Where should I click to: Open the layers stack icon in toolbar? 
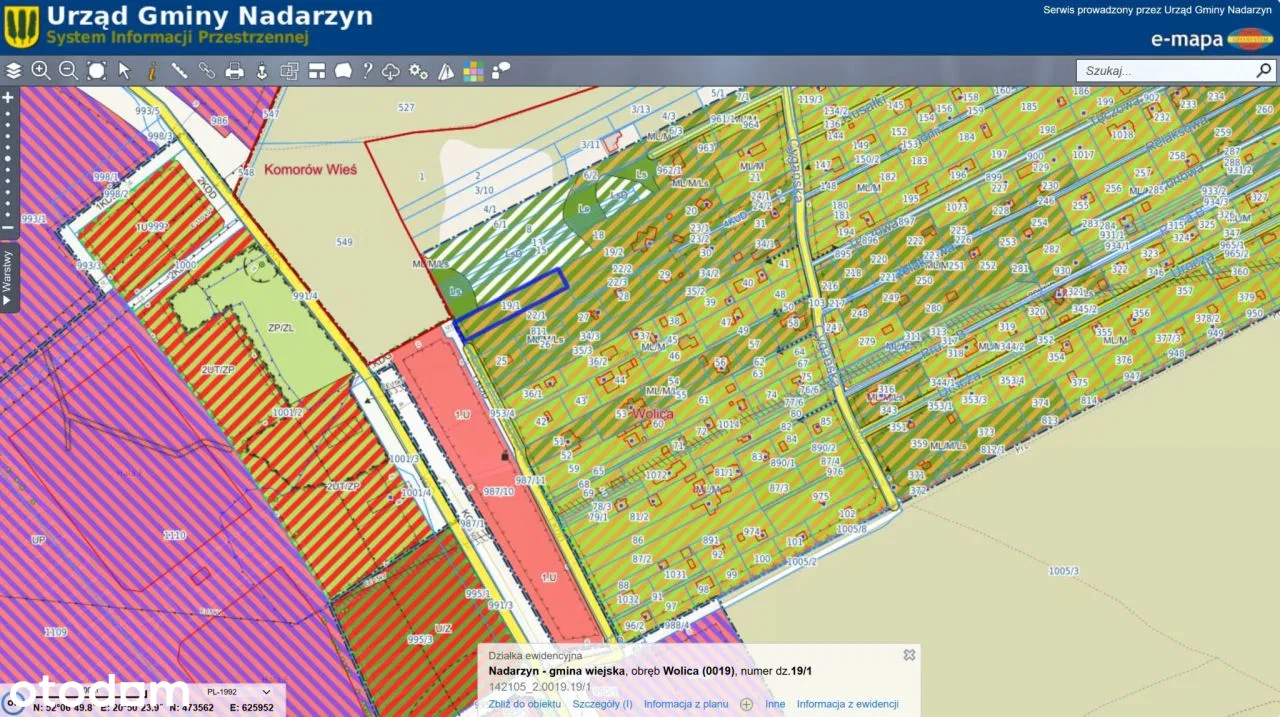click(14, 71)
